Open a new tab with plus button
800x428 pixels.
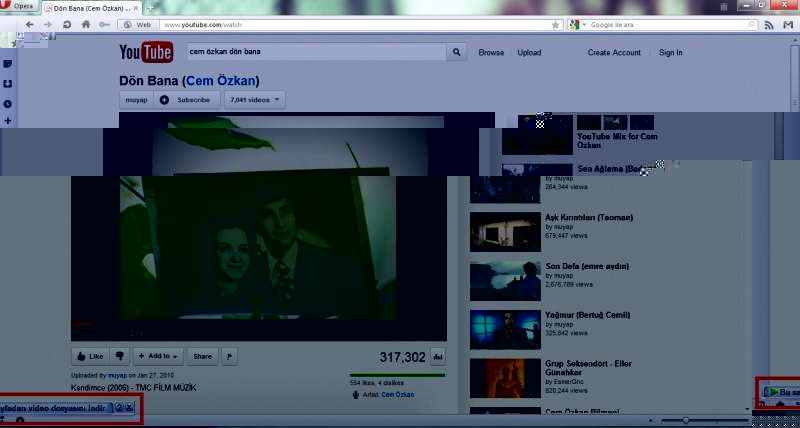pyautogui.click(x=151, y=8)
